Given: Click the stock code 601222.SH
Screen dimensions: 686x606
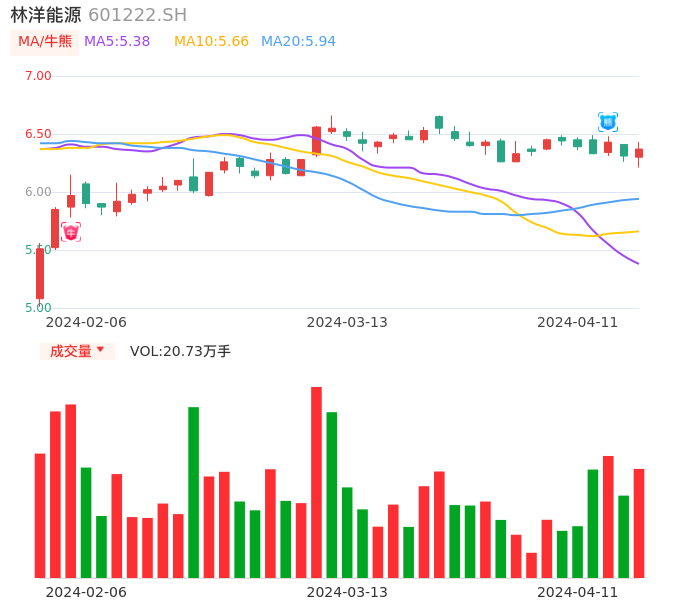Looking at the screenshot, I should coord(138,15).
